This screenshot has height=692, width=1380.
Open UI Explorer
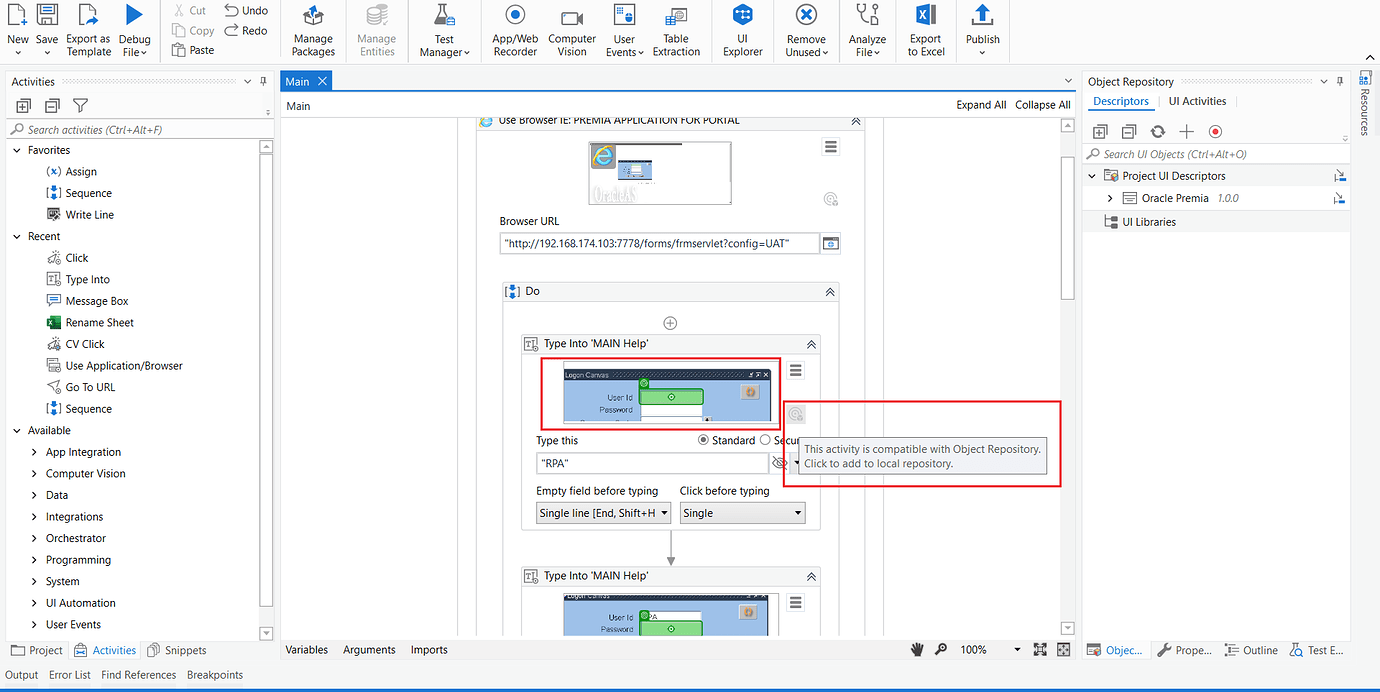pyautogui.click(x=742, y=30)
